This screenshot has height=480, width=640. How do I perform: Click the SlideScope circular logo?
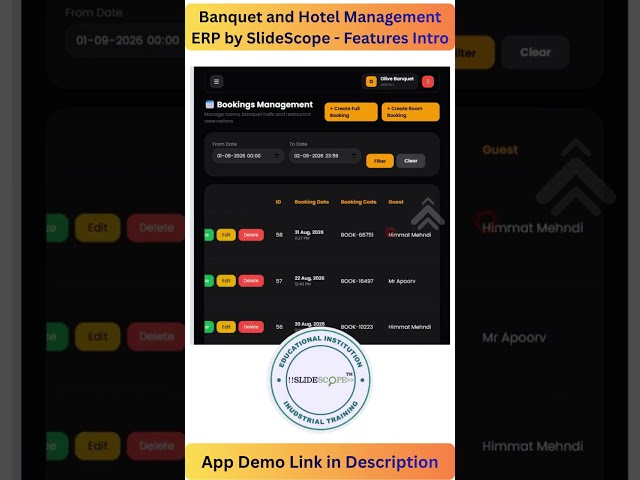[x=320, y=380]
